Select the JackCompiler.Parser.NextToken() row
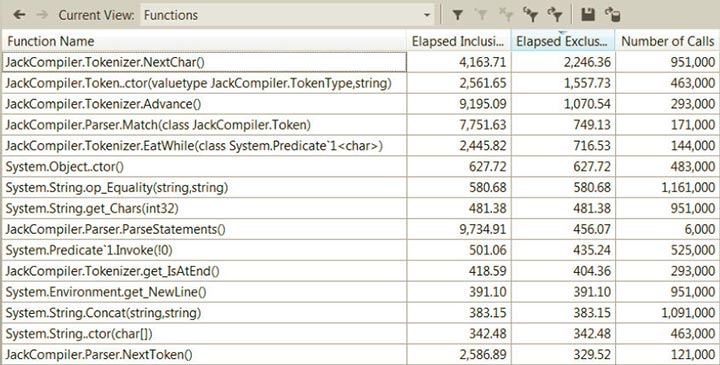Viewport: 720px width, 365px height. [360, 355]
